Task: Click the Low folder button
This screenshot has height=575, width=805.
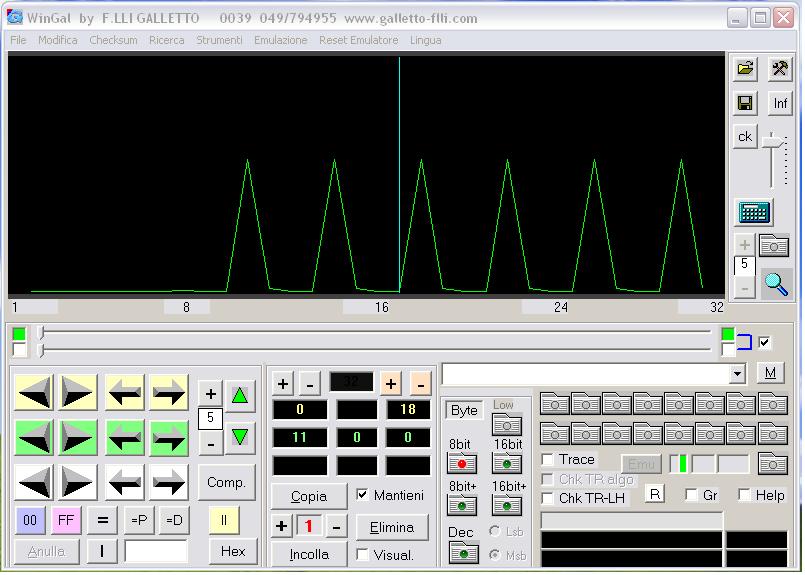Action: pos(507,425)
